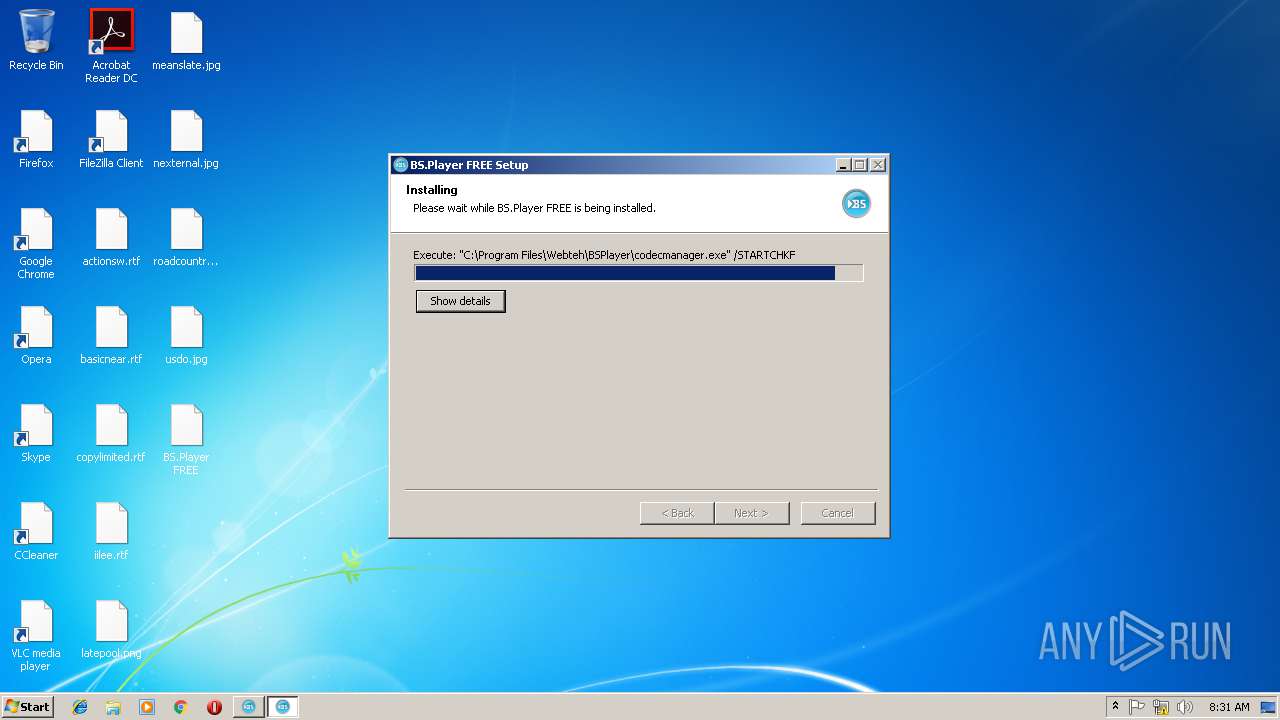Open the volume speaker icon
1280x720 pixels.
pyautogui.click(x=1185, y=707)
